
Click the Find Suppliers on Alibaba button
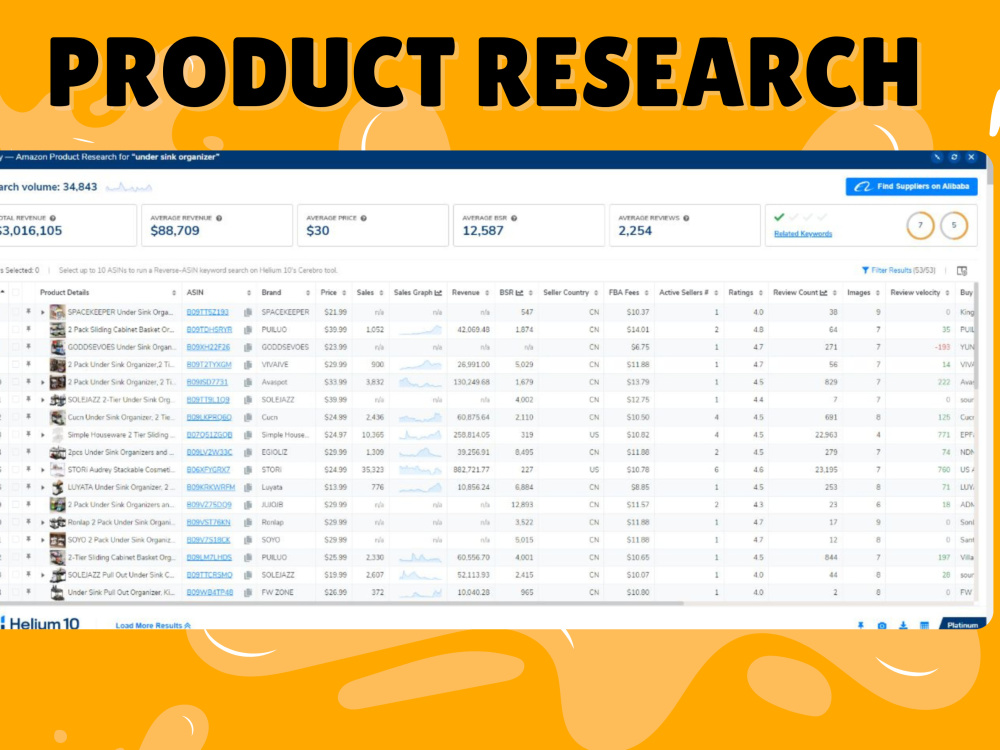coord(911,186)
